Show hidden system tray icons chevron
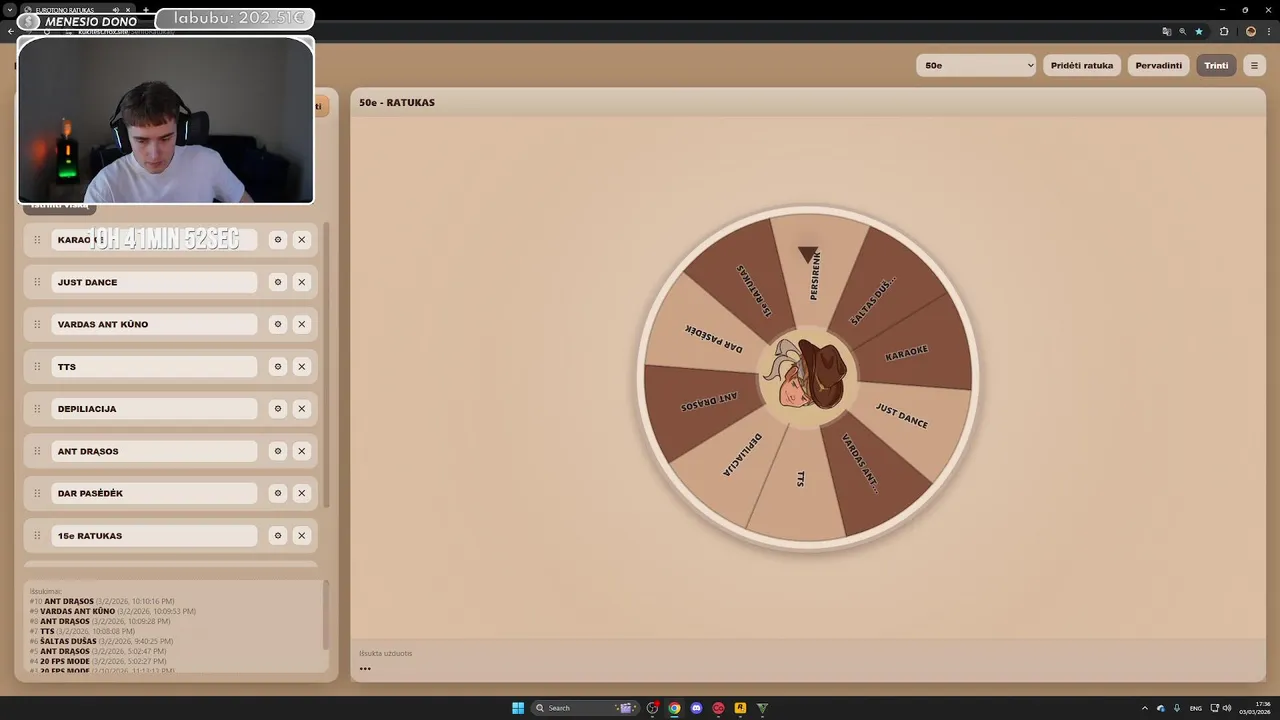 tap(1145, 708)
